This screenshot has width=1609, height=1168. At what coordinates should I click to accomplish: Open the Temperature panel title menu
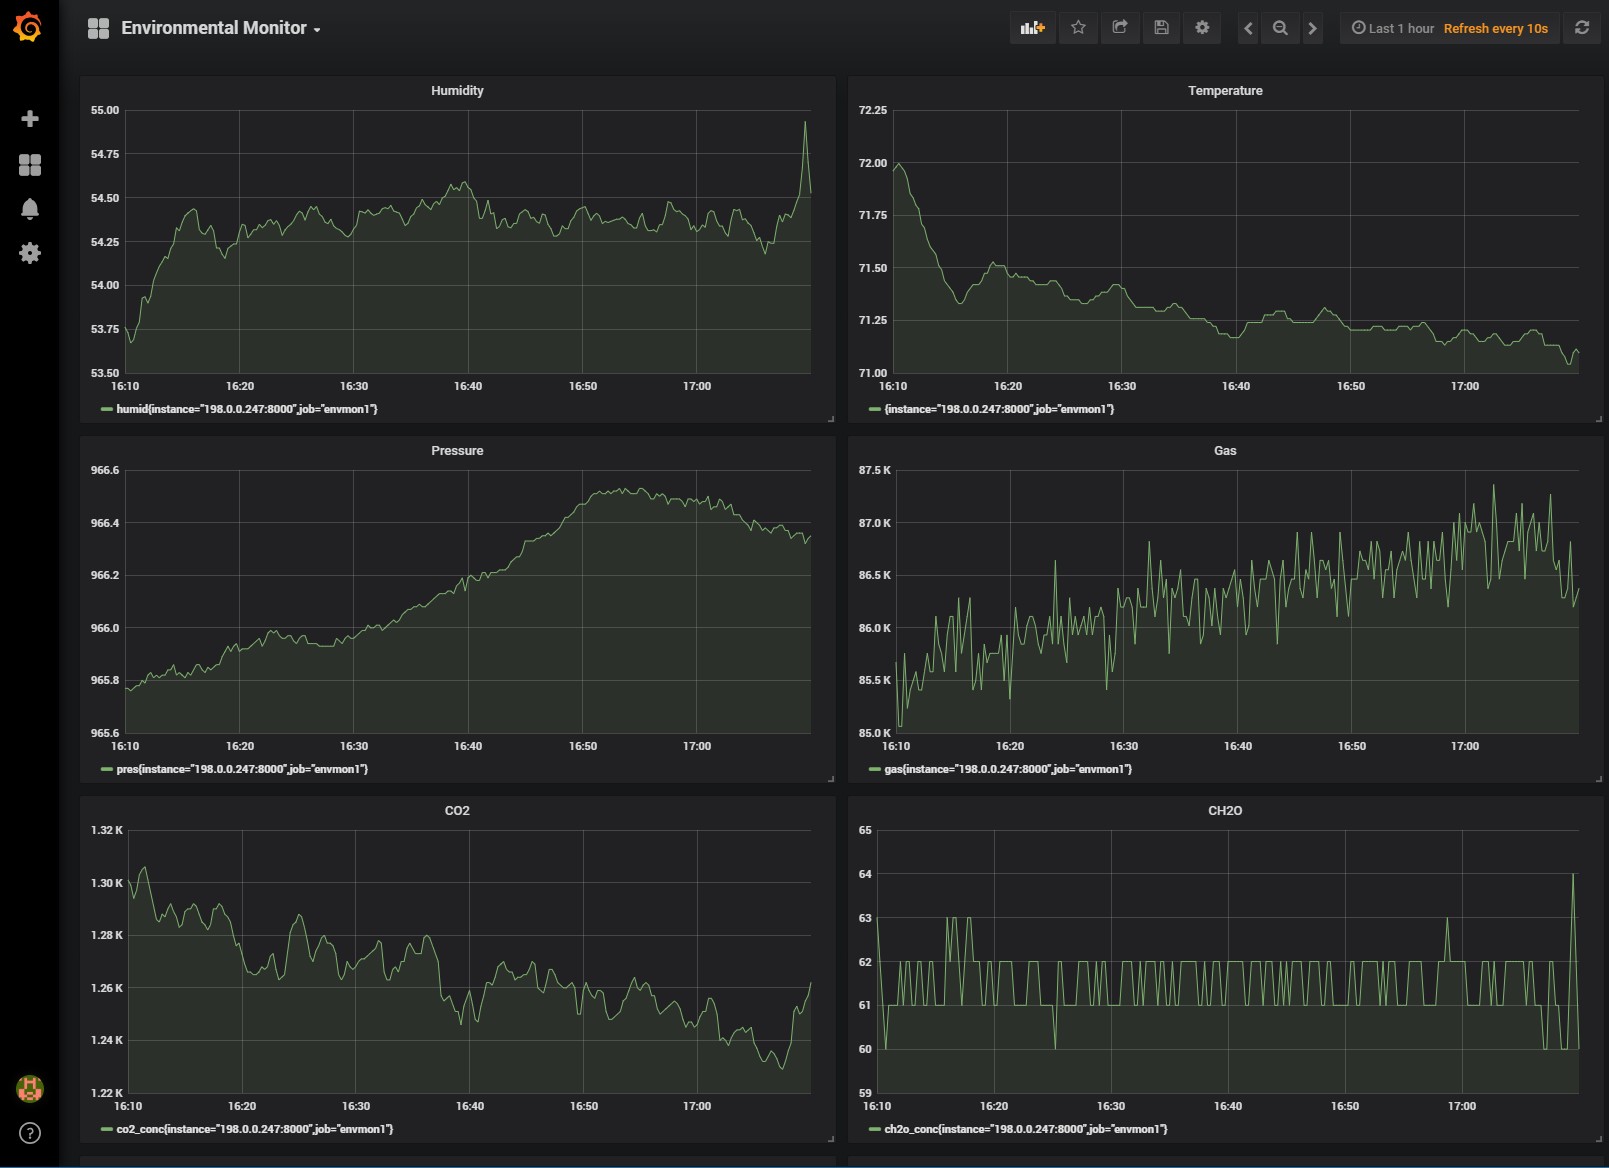[x=1225, y=90]
